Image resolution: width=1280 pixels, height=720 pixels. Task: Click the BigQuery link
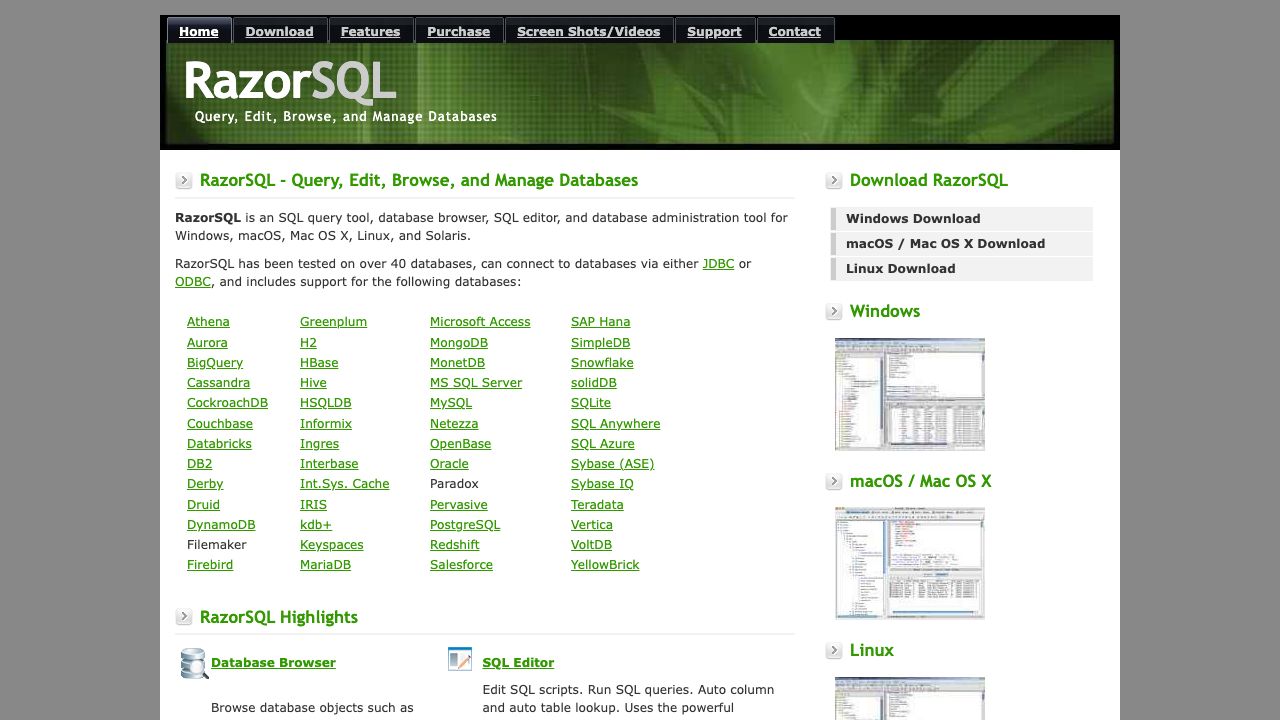click(215, 363)
